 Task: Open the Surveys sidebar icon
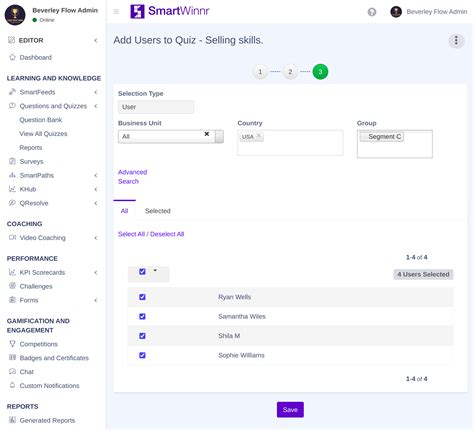click(12, 161)
